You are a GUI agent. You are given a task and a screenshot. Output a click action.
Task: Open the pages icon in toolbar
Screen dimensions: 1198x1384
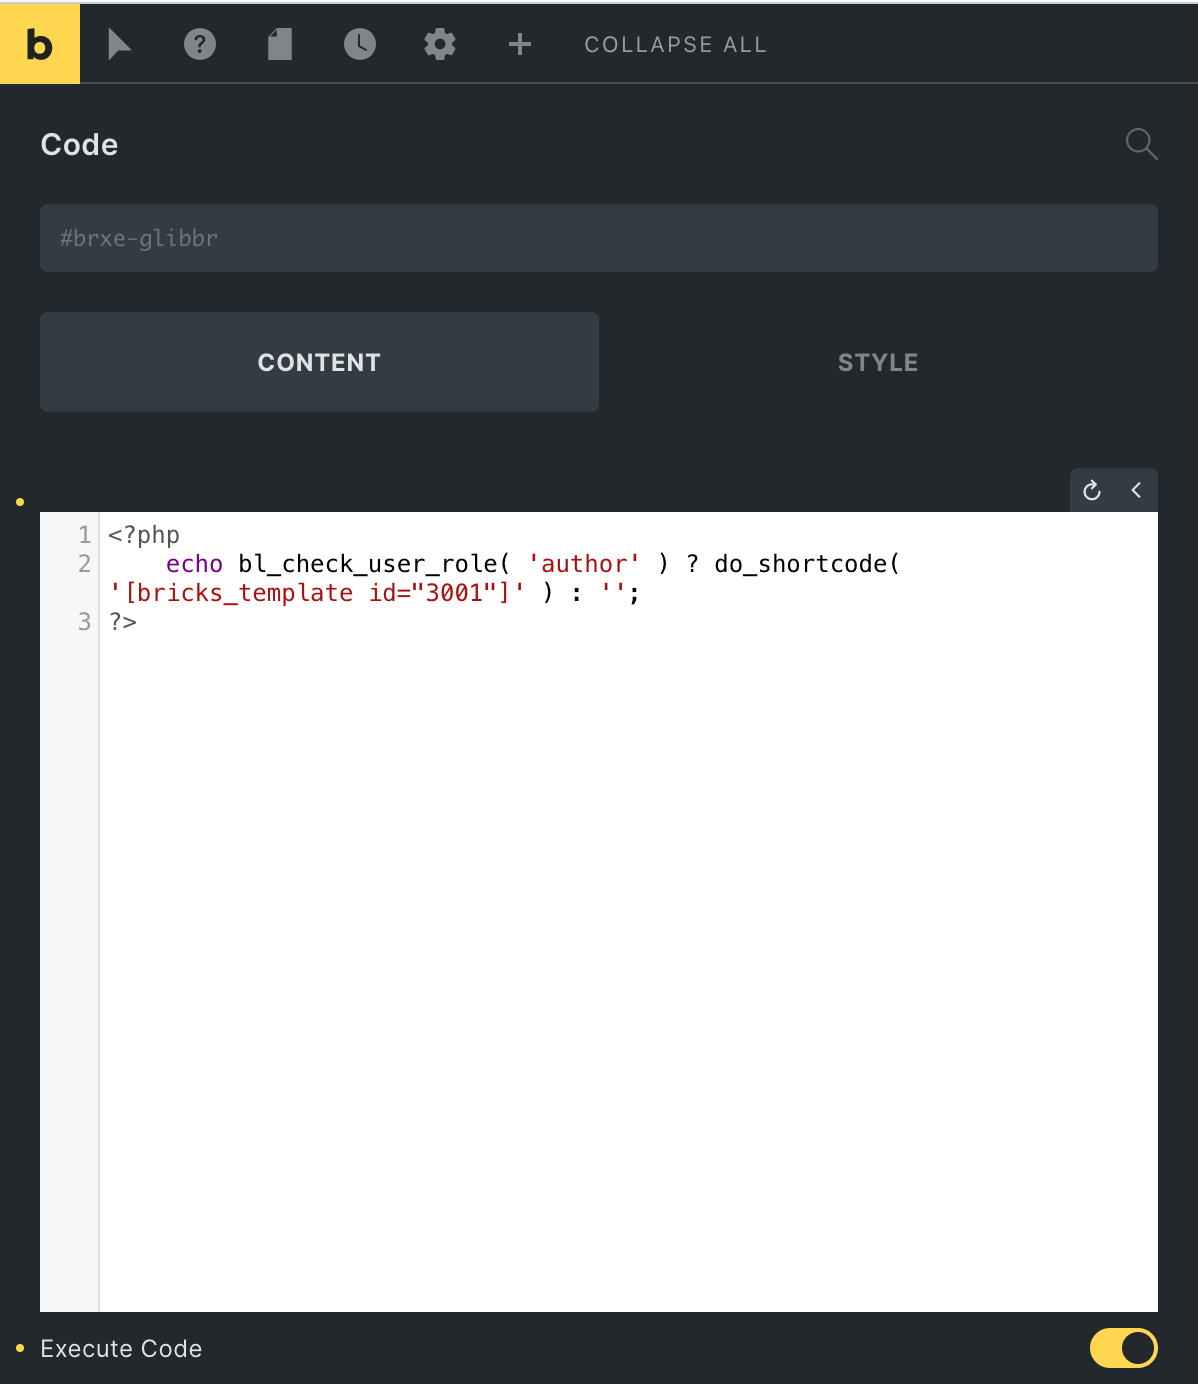(x=280, y=44)
